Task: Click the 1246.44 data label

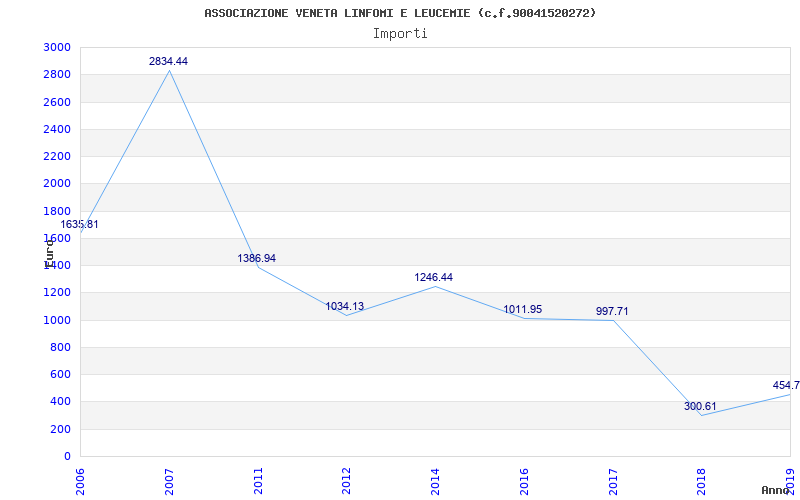Action: [x=433, y=278]
